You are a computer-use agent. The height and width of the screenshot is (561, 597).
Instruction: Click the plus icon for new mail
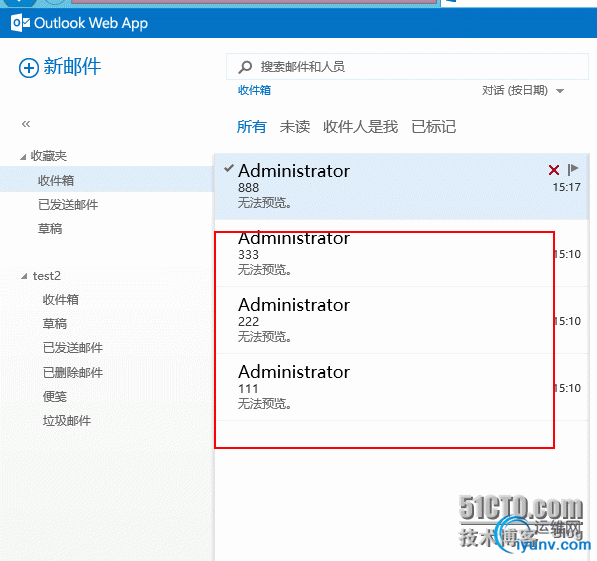[x=29, y=68]
